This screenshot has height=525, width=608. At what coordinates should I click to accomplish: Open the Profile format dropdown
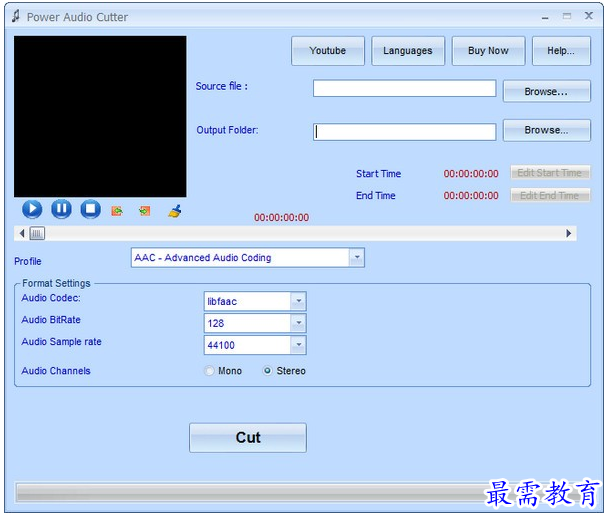coord(357,258)
